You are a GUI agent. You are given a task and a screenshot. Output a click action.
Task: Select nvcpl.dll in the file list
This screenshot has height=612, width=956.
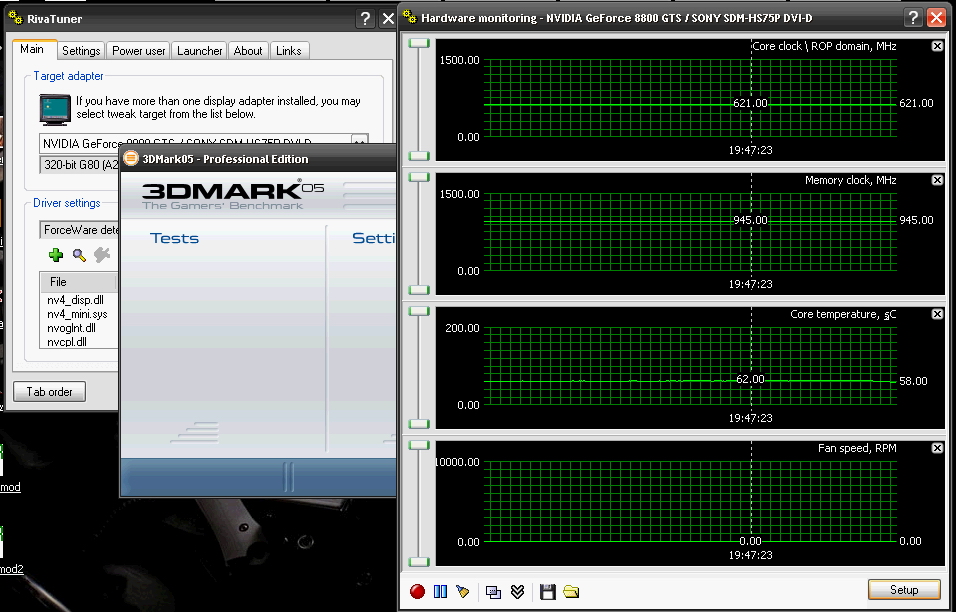point(67,342)
